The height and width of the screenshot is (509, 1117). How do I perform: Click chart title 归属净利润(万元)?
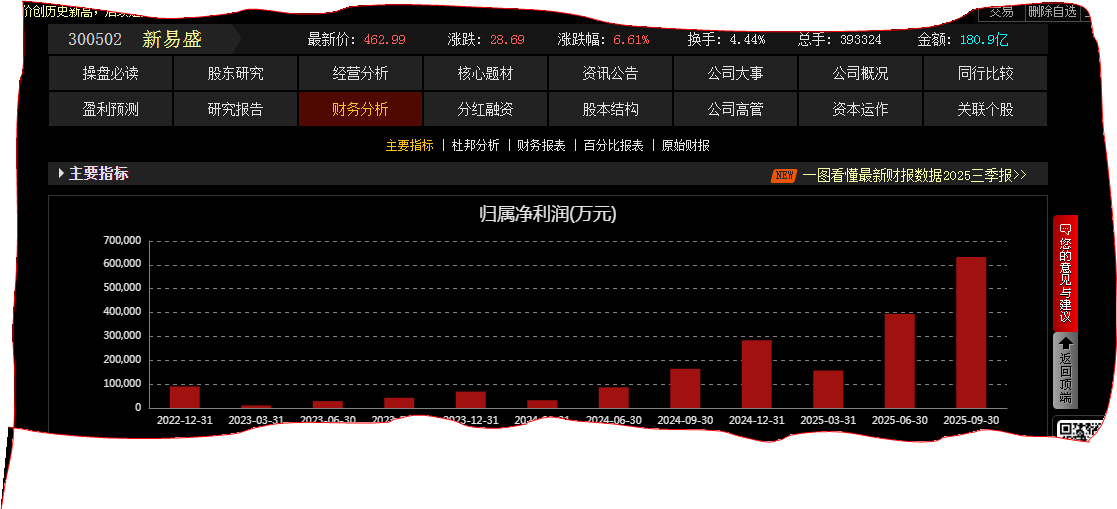548,214
